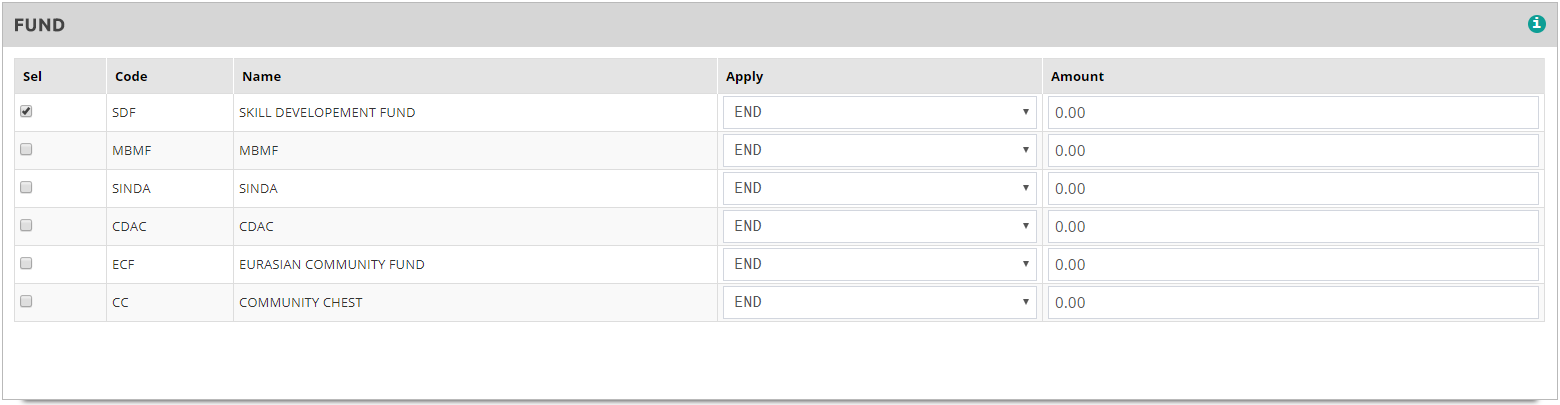Enable the CDAC fund checkbox
1560x405 pixels.
[x=26, y=226]
